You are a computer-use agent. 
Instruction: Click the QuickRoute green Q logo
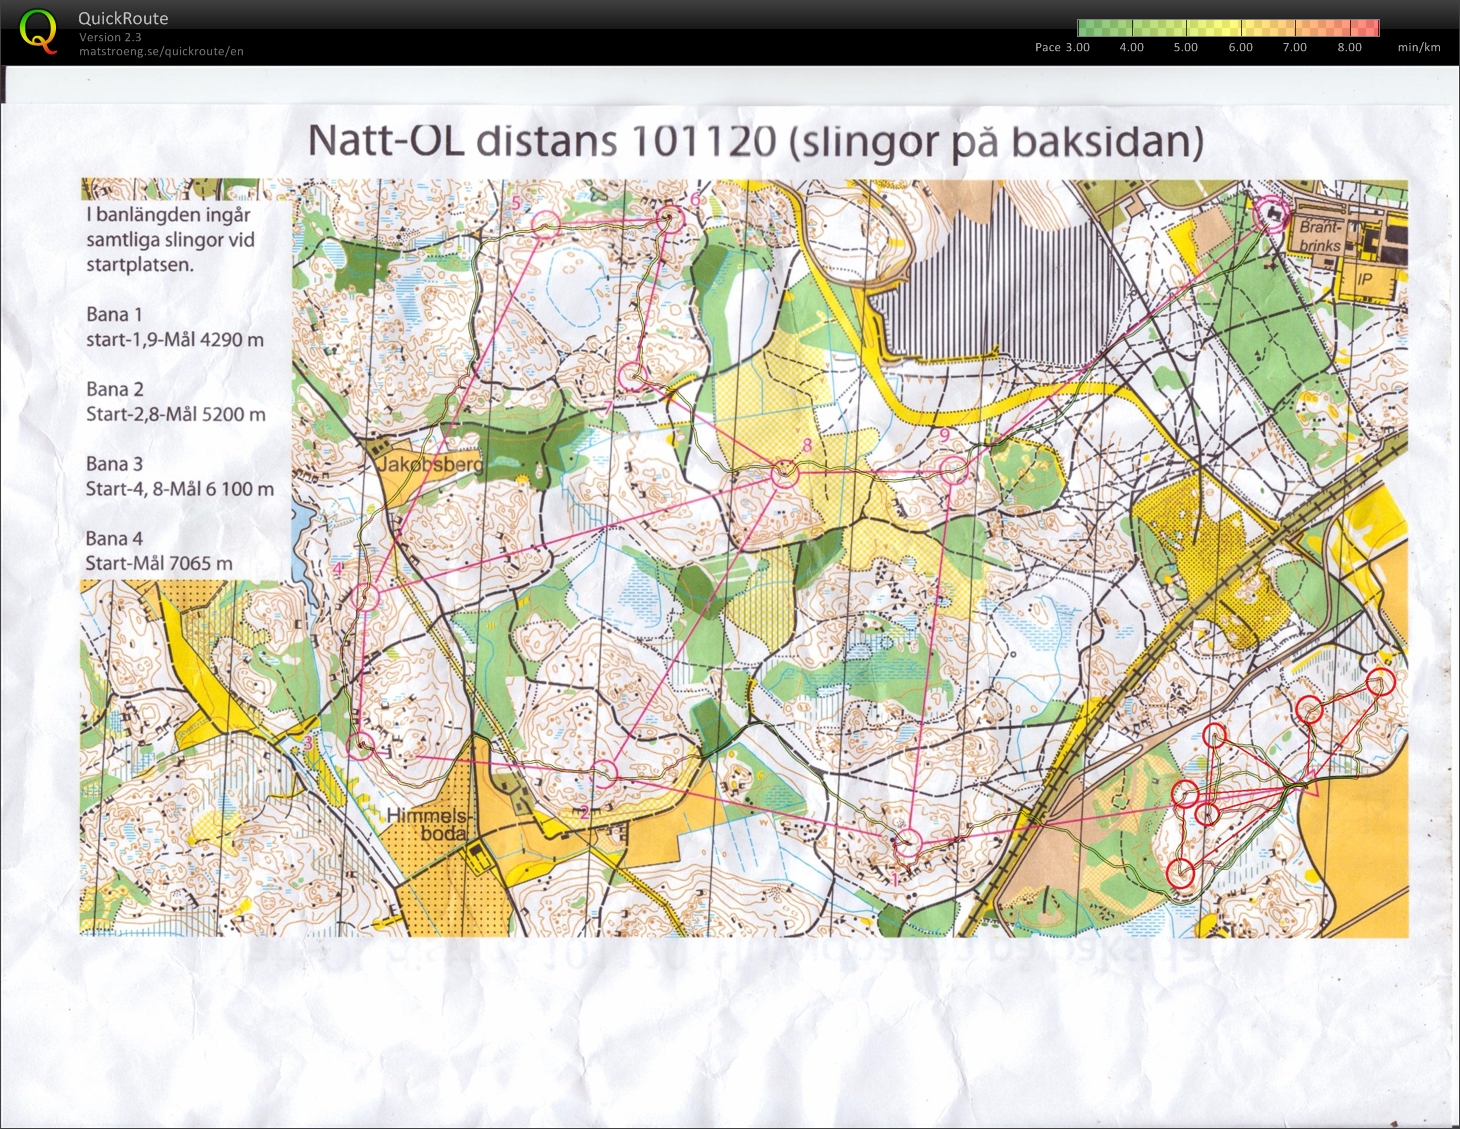(38, 31)
